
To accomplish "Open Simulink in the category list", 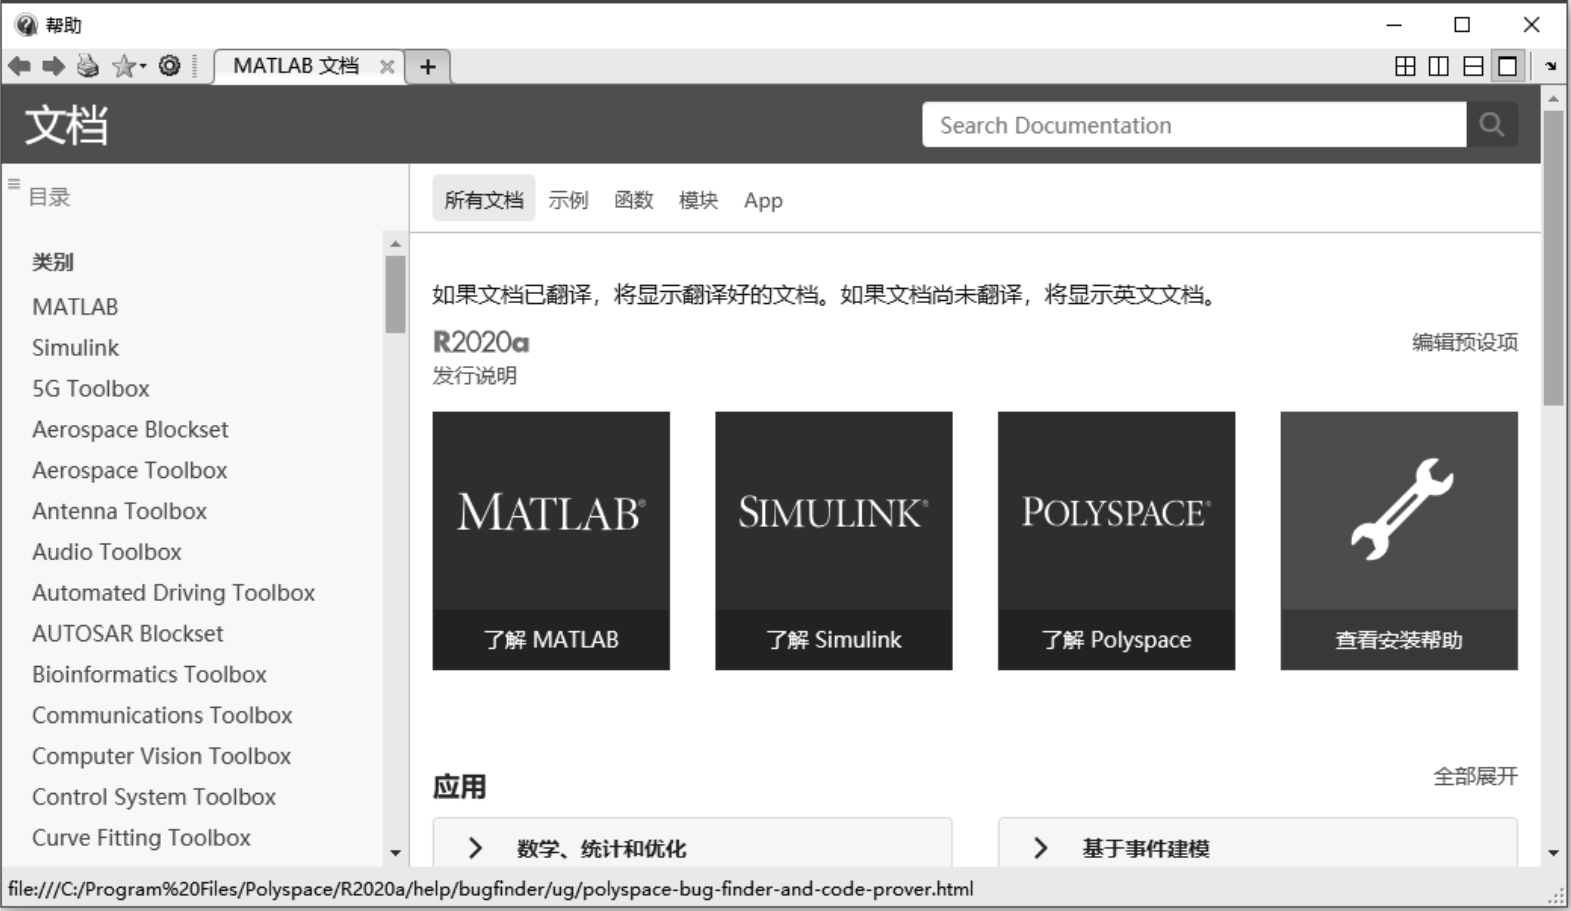I will tap(75, 348).
